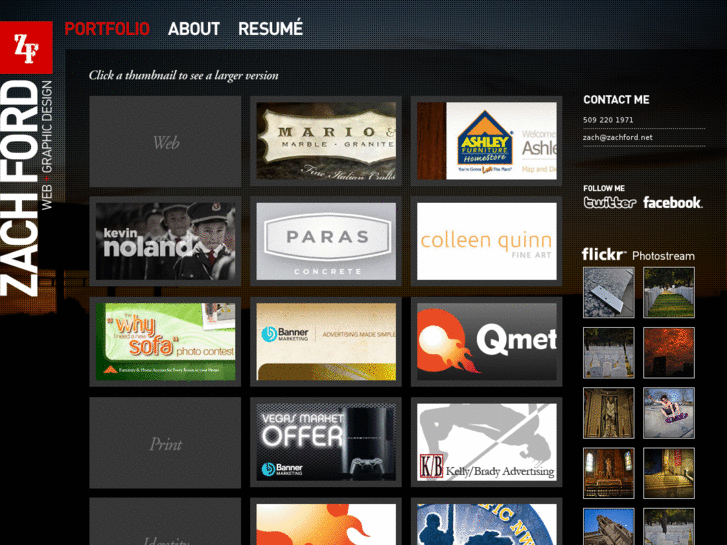Image resolution: width=727 pixels, height=545 pixels.
Task: Click the Zach Ford vertical site title
Action: click(x=19, y=189)
